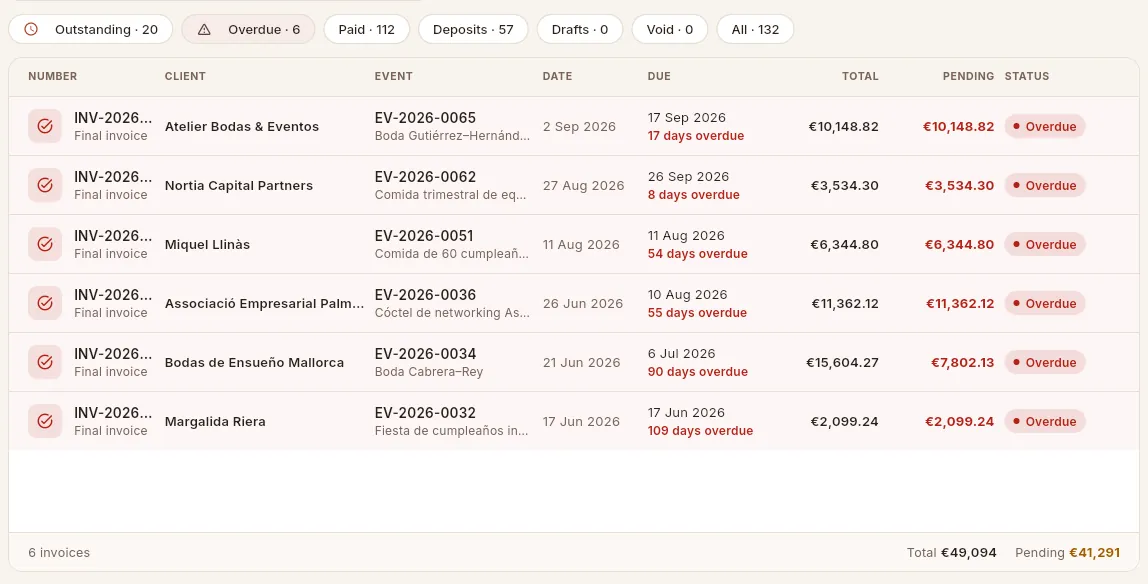Click event name Comida de 60 cumpleañ…
The width and height of the screenshot is (1148, 584).
click(x=452, y=254)
